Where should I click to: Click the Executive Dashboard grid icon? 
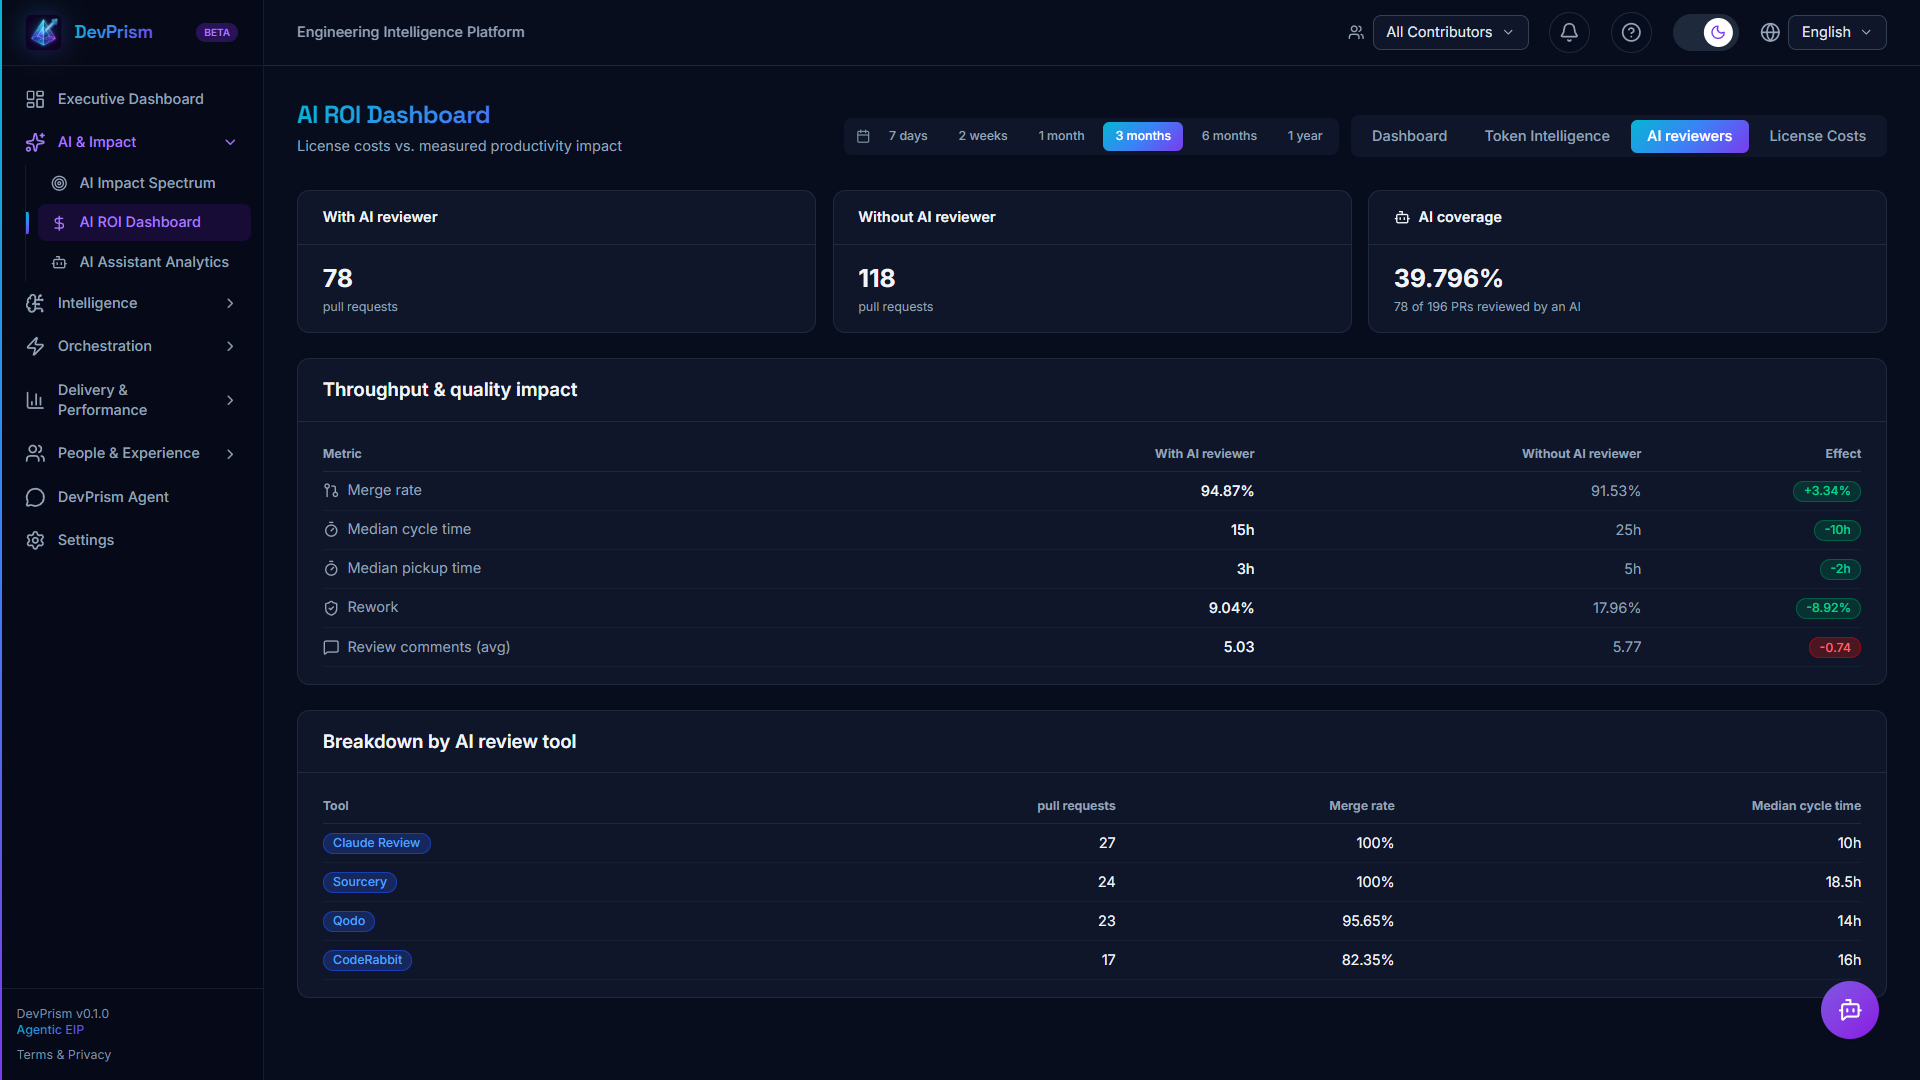(x=35, y=99)
